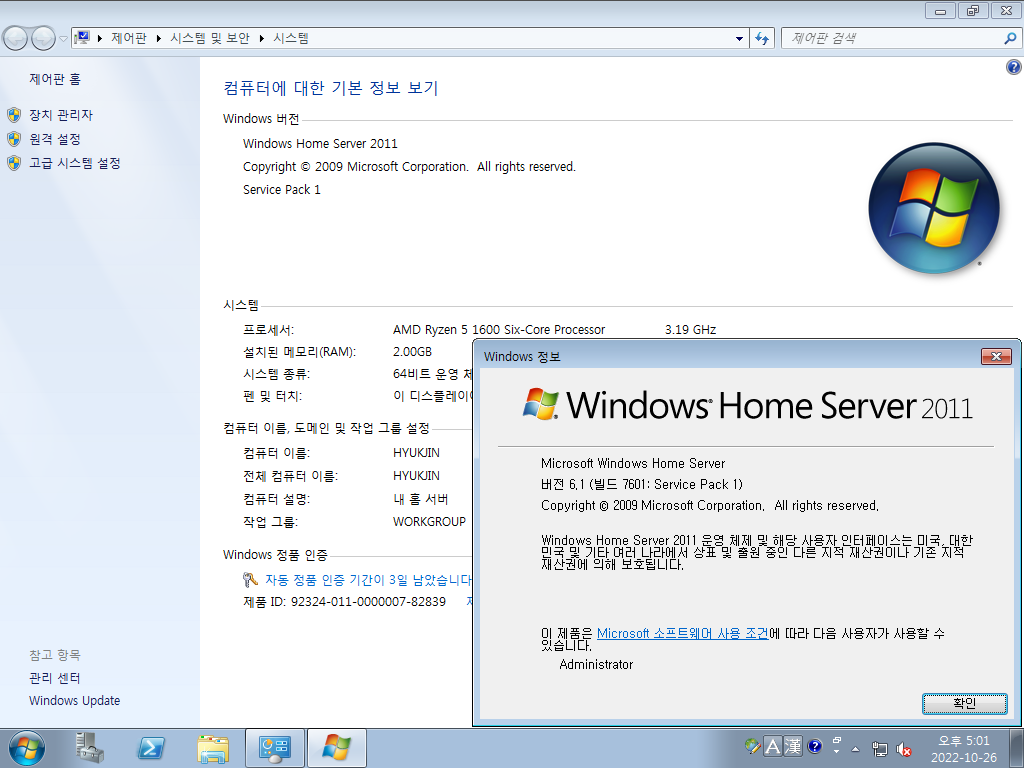Click the shield icon beside 장치 관리자
Viewport: 1024px width, 768px height.
click(x=14, y=115)
